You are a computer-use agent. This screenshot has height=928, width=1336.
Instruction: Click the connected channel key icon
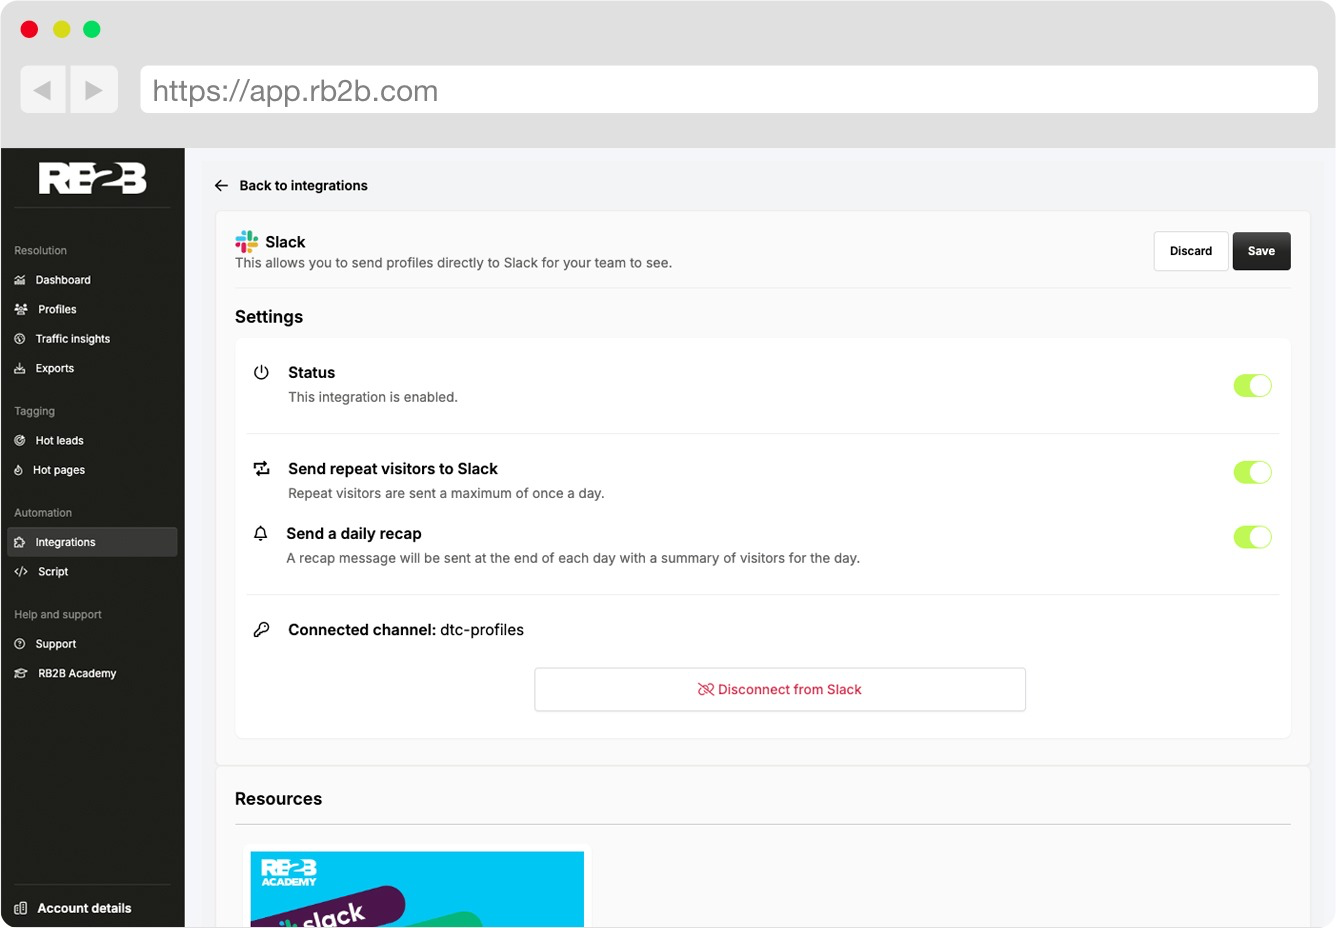pos(261,629)
